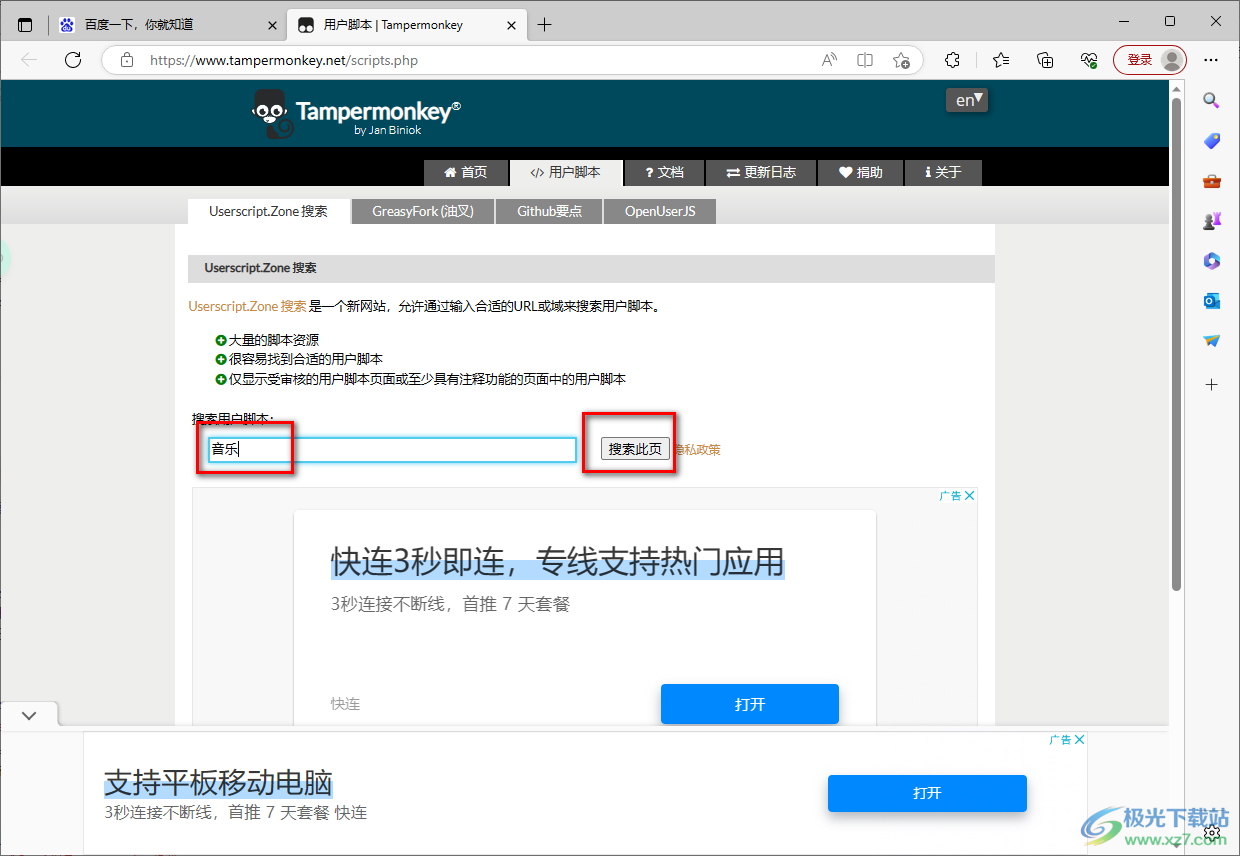Screen dimensions: 1240x856
Task: Open sidebar Search icon
Action: click(1211, 100)
